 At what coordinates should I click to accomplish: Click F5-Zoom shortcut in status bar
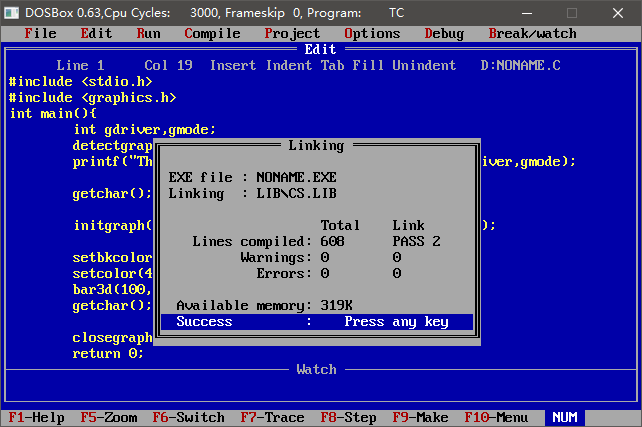click(x=108, y=417)
